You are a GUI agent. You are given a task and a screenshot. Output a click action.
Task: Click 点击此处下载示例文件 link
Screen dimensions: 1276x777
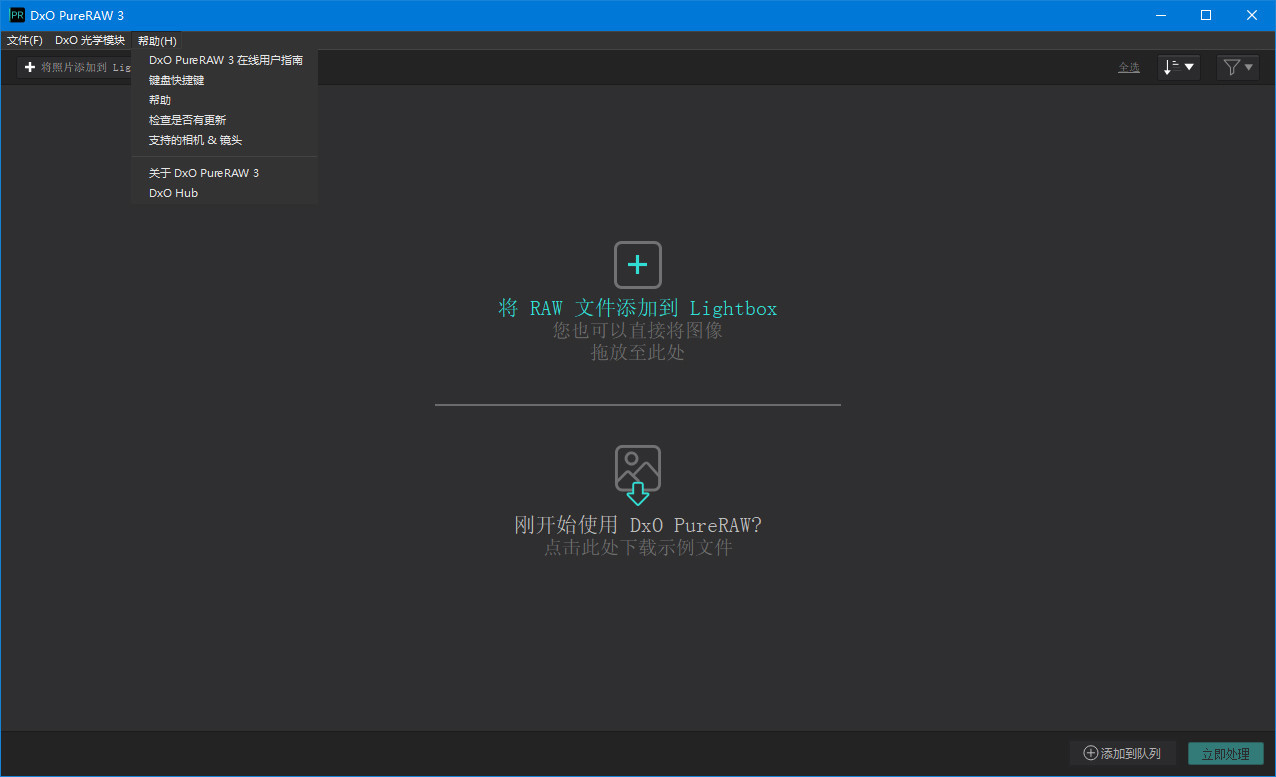638,547
